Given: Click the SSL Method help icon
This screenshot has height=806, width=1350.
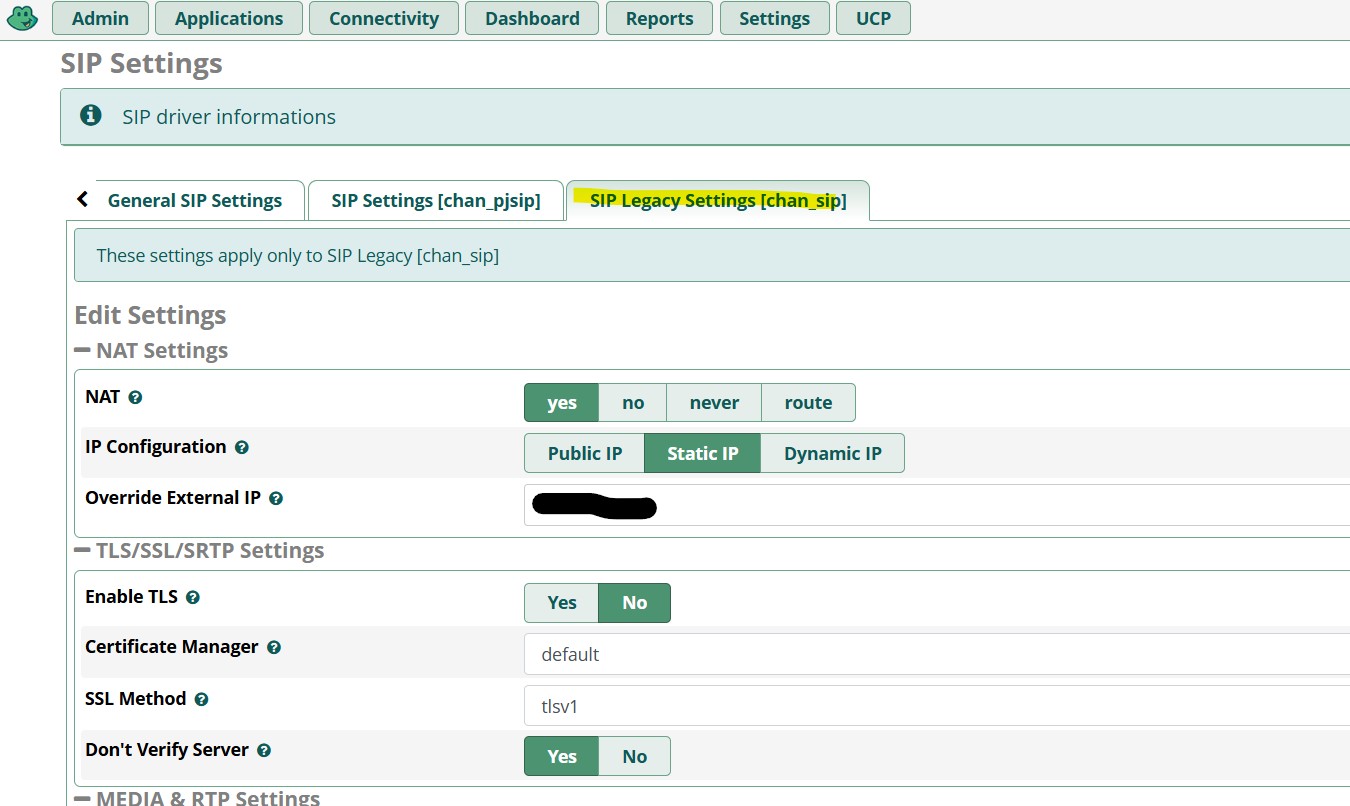Looking at the screenshot, I should (x=201, y=700).
